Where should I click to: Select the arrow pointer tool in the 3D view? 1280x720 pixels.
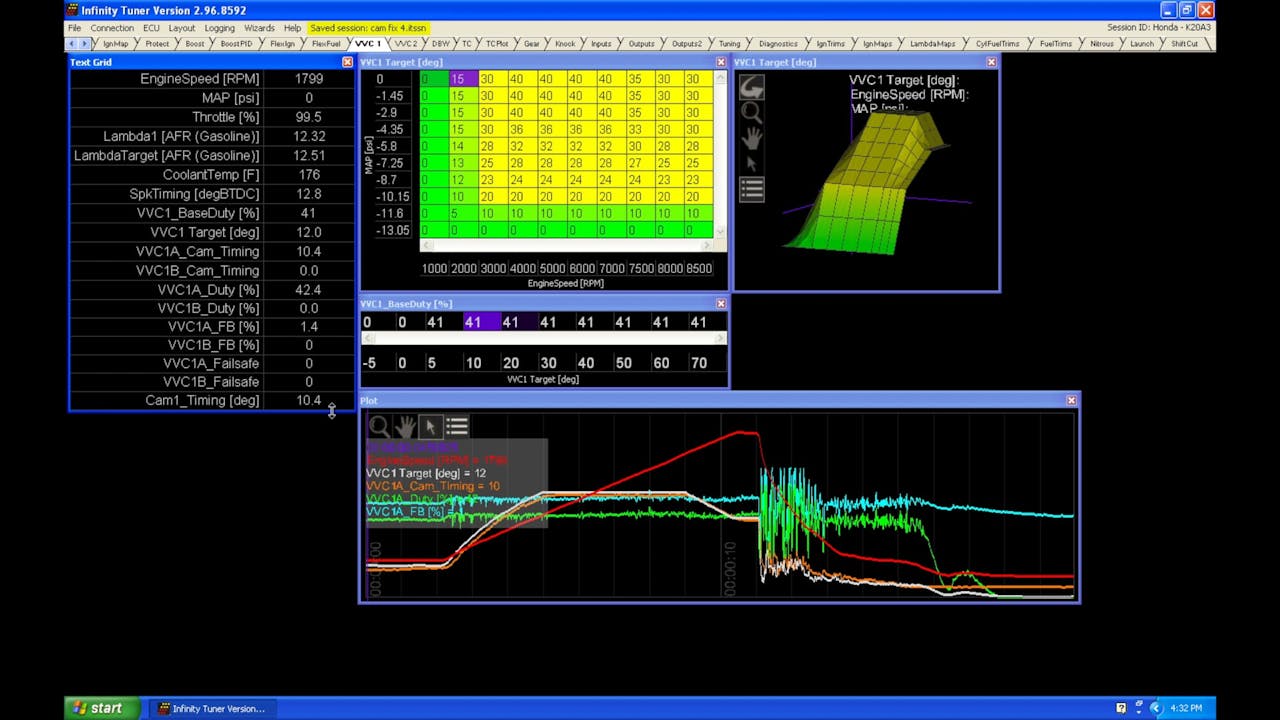pos(752,163)
